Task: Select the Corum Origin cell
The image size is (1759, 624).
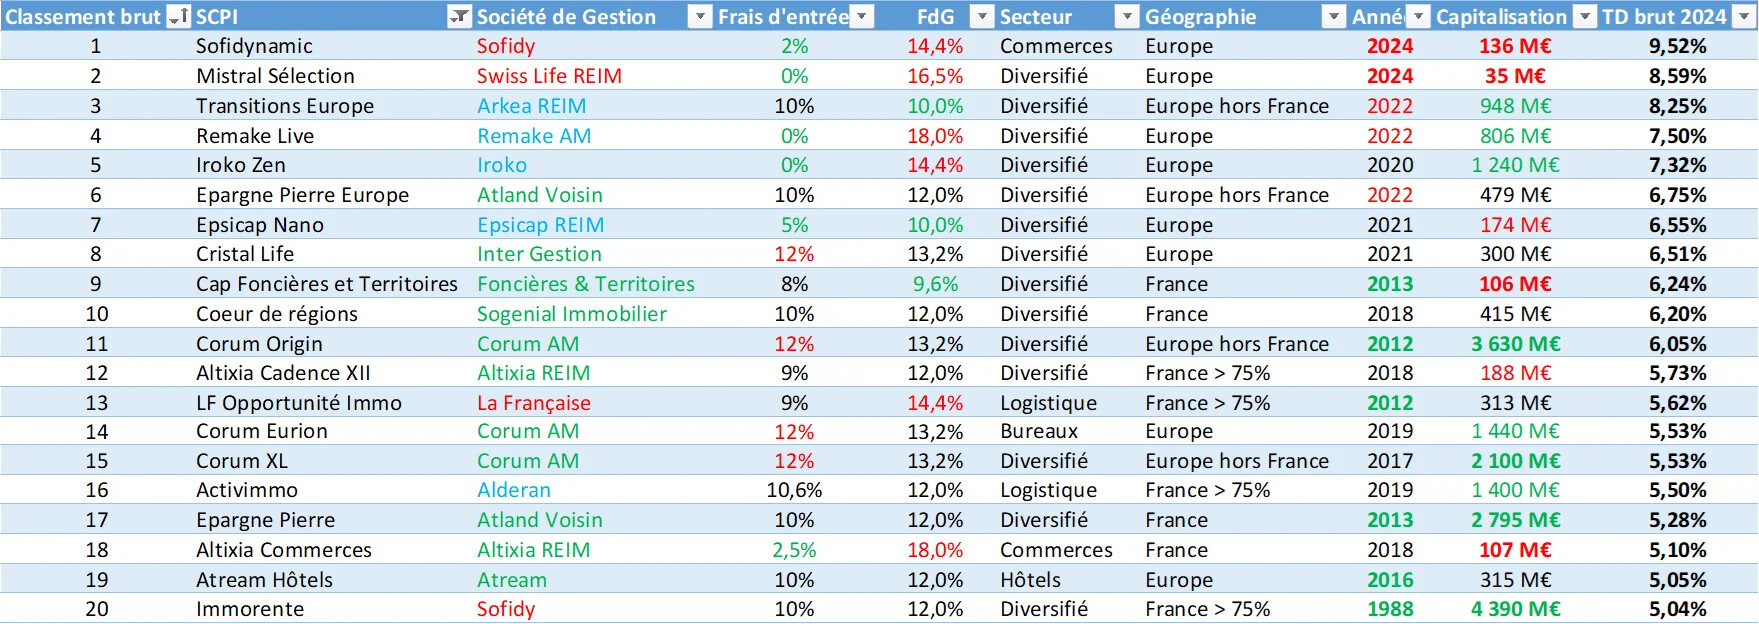Action: (x=259, y=344)
